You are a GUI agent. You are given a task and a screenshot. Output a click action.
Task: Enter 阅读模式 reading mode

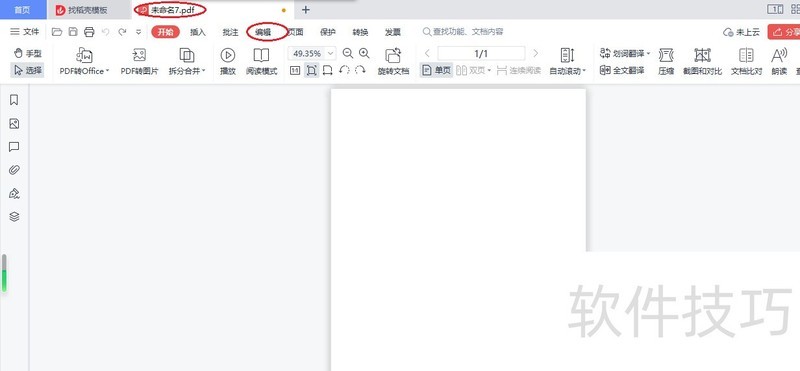tap(261, 61)
